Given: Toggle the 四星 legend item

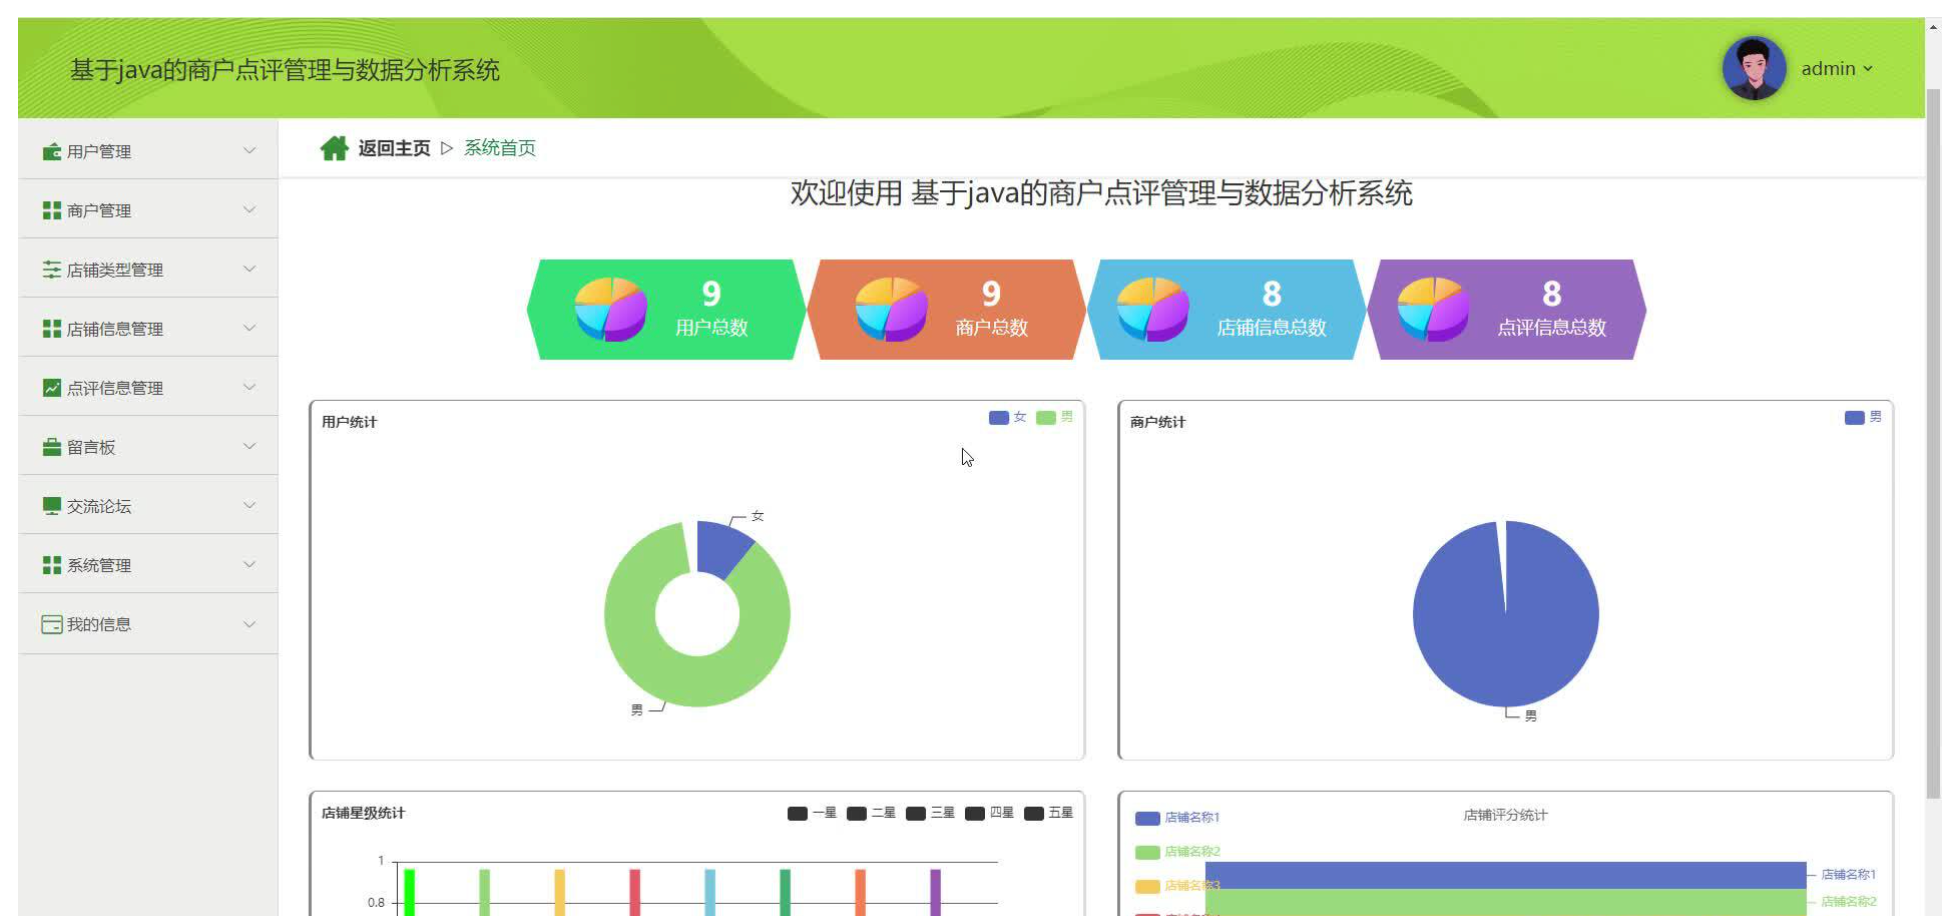Looking at the screenshot, I should (x=989, y=813).
